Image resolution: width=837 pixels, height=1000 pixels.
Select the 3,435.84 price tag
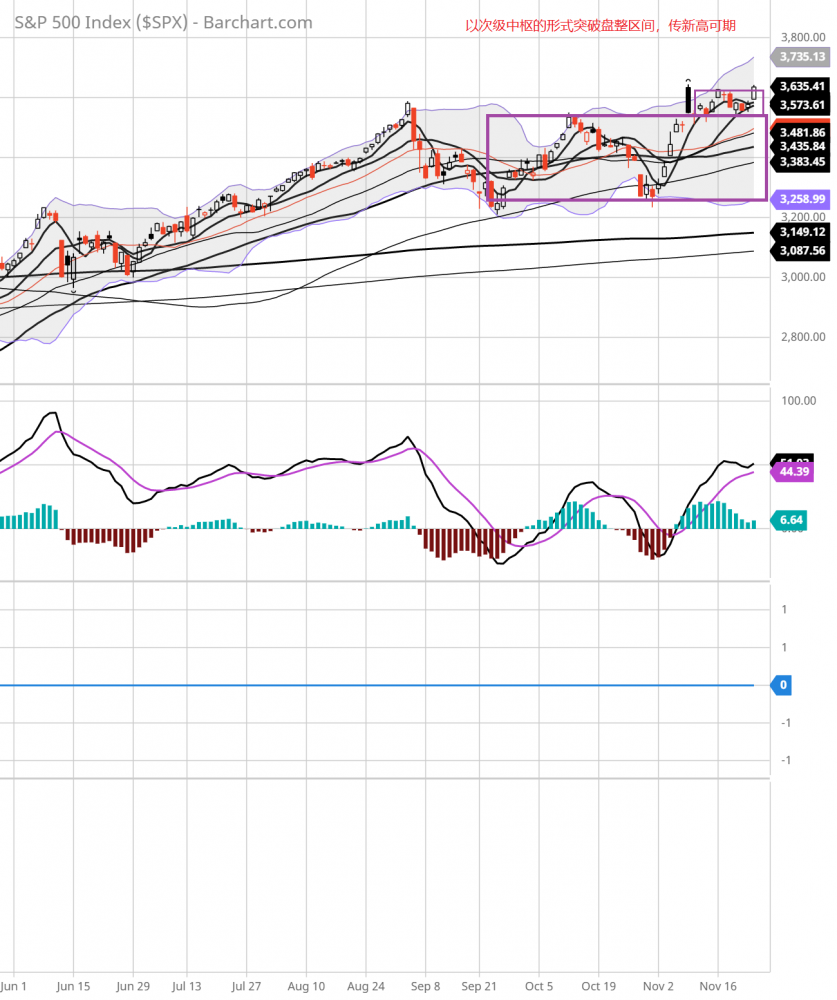point(801,147)
